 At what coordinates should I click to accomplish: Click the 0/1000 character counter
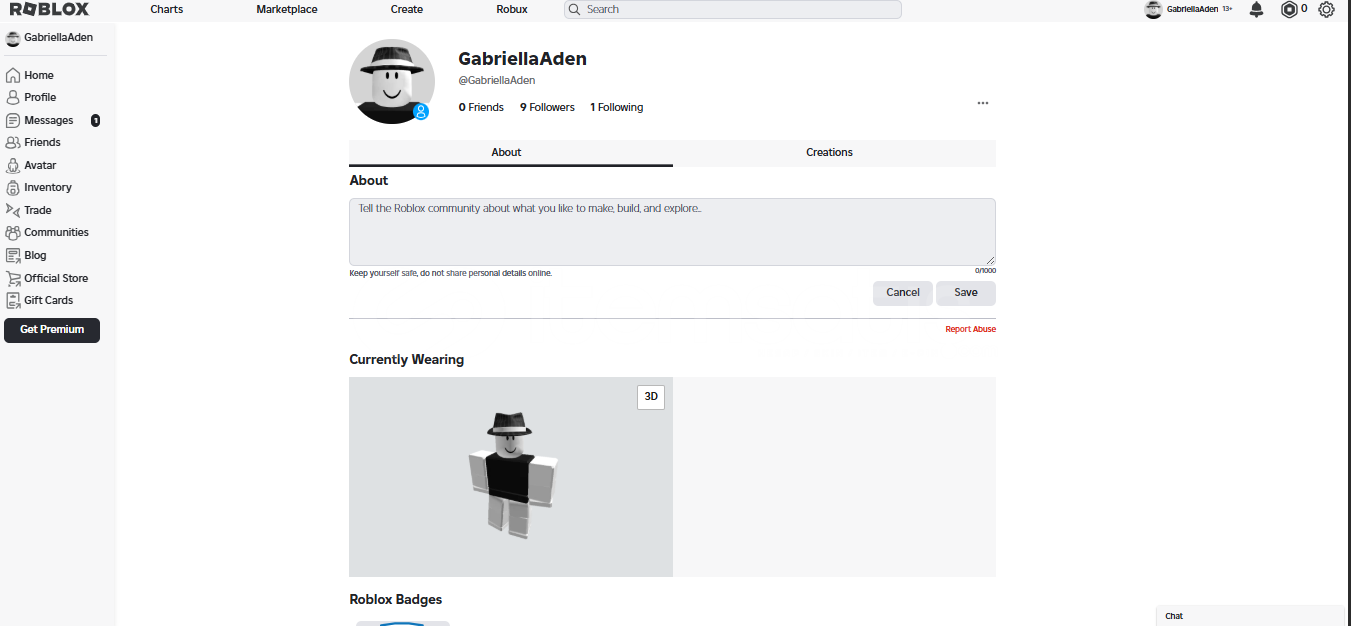tap(986, 270)
